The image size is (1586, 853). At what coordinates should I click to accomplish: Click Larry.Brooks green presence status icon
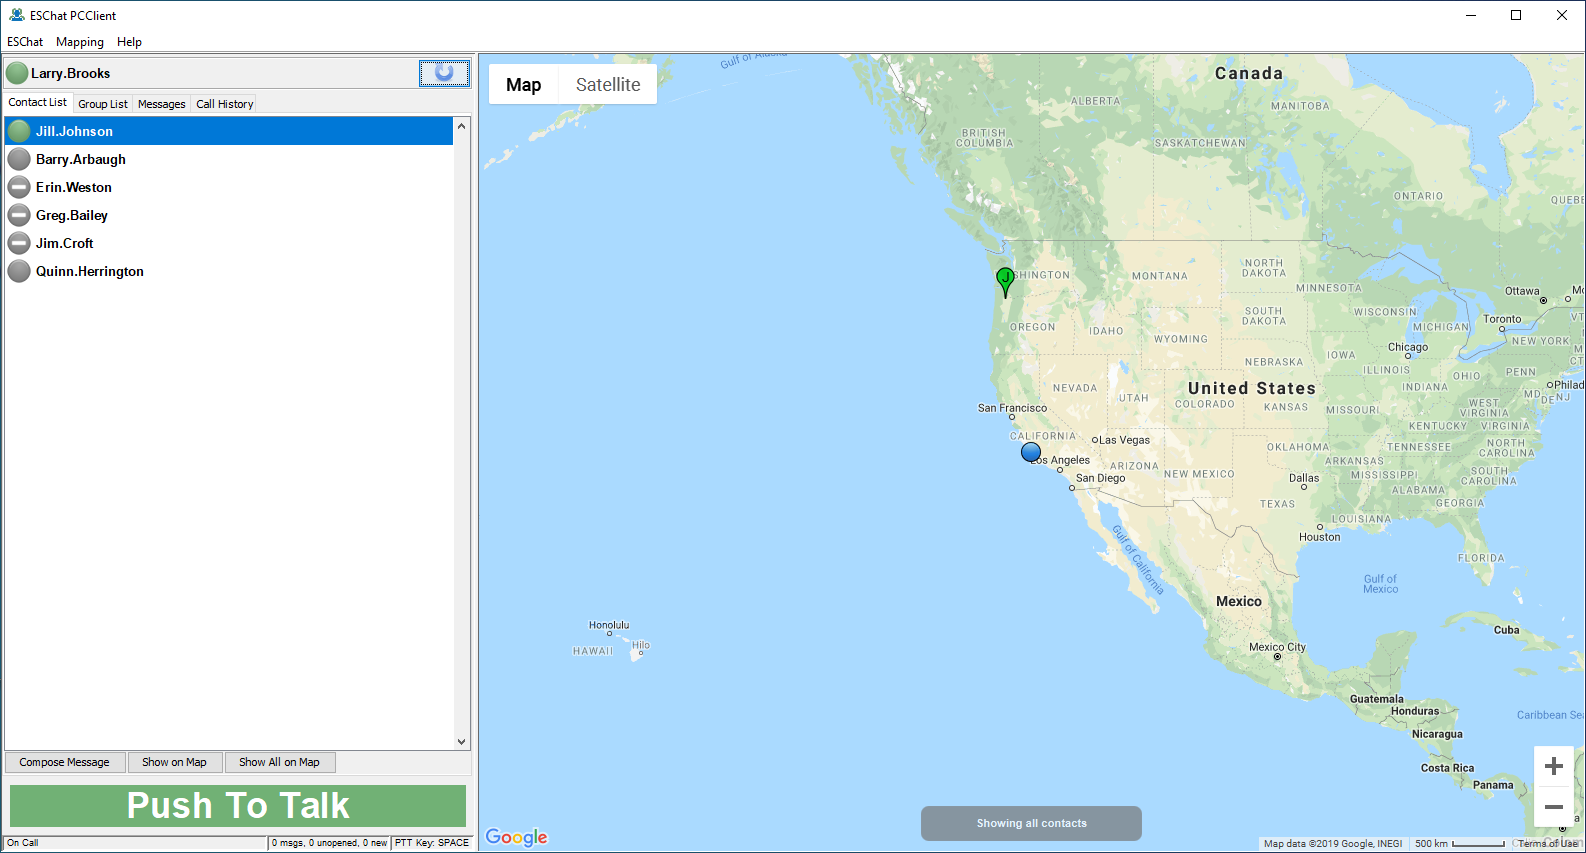click(17, 73)
